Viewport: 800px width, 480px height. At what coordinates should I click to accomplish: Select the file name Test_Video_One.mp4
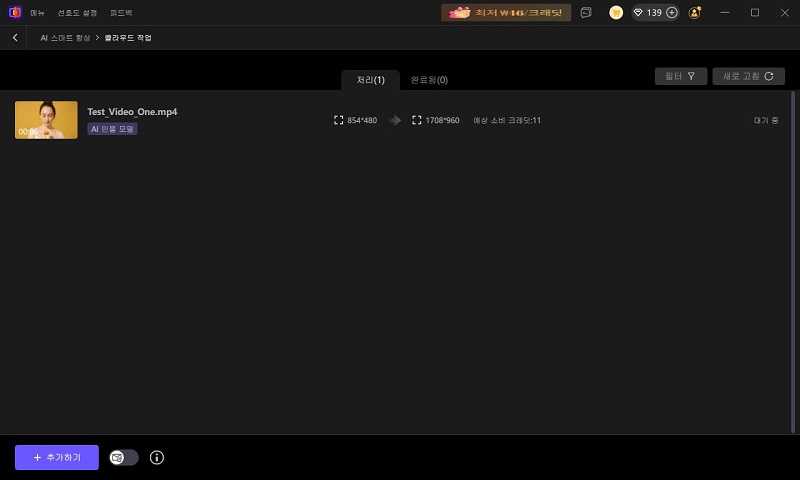(x=132, y=112)
